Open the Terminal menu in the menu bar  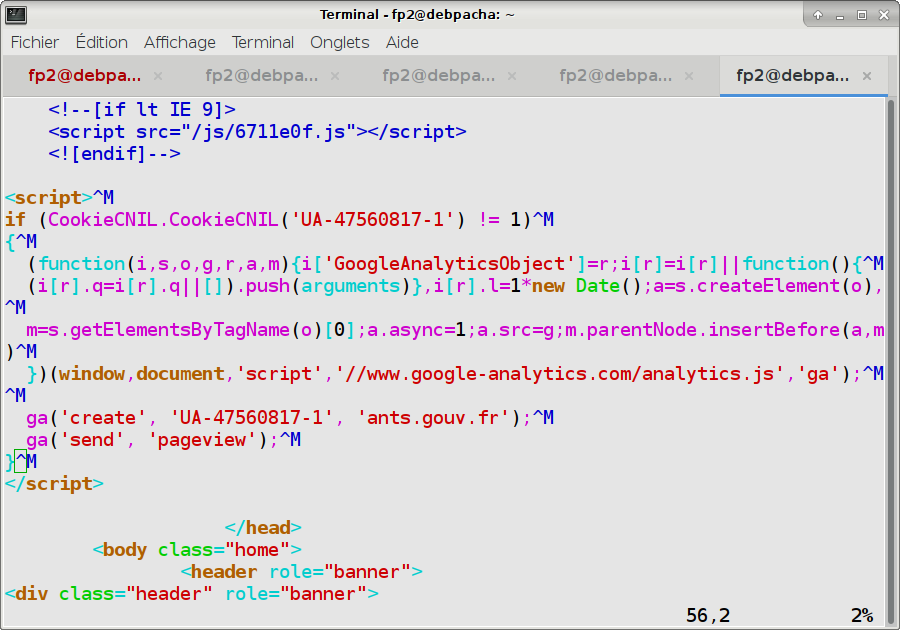tap(263, 42)
